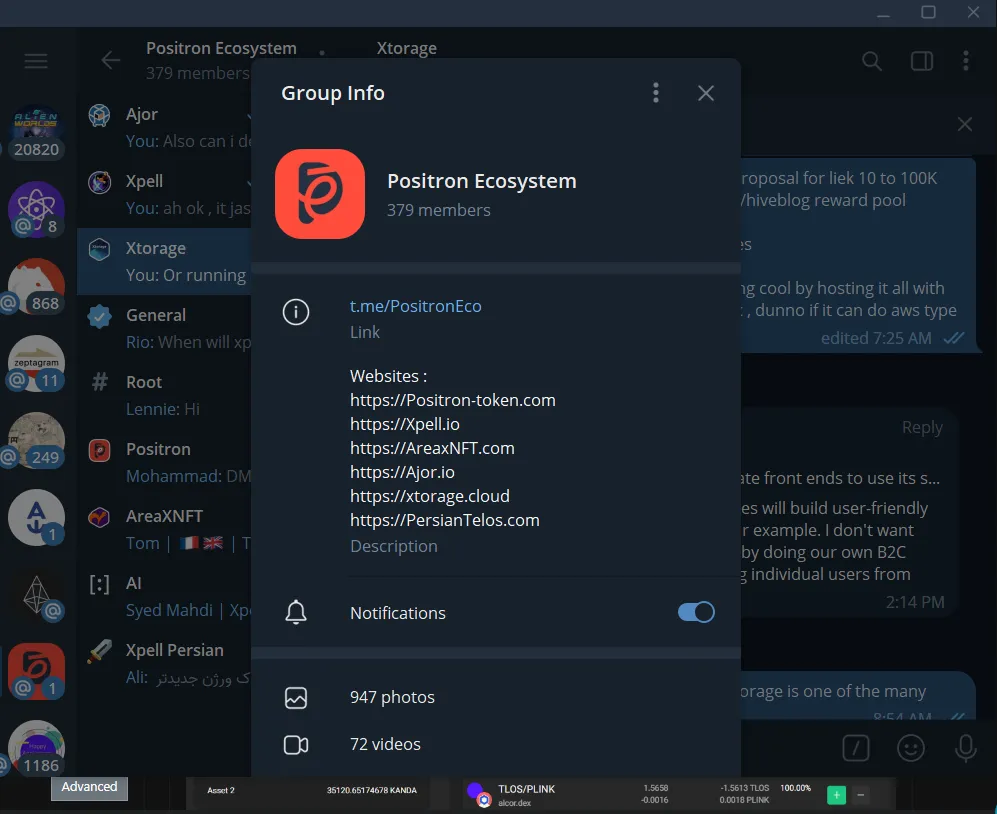Open Group Info three-dot options menu
Screen dimensions: 997x814
coord(656,93)
